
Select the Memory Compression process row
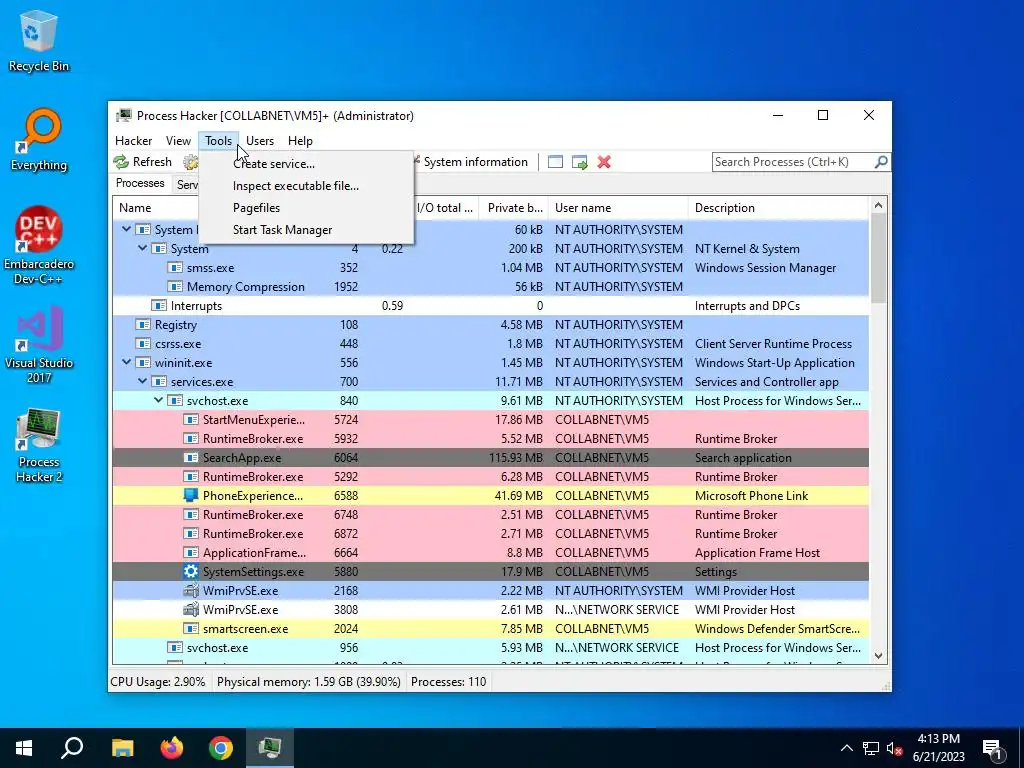coord(490,287)
